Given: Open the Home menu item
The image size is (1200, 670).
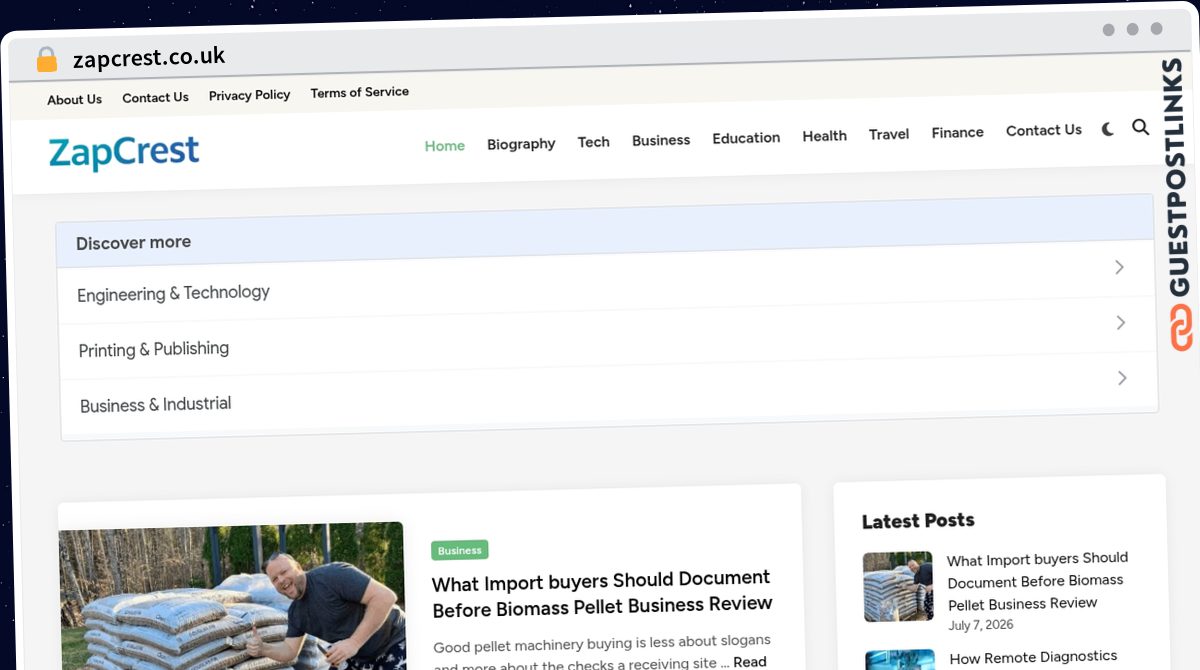Looking at the screenshot, I should point(445,146).
